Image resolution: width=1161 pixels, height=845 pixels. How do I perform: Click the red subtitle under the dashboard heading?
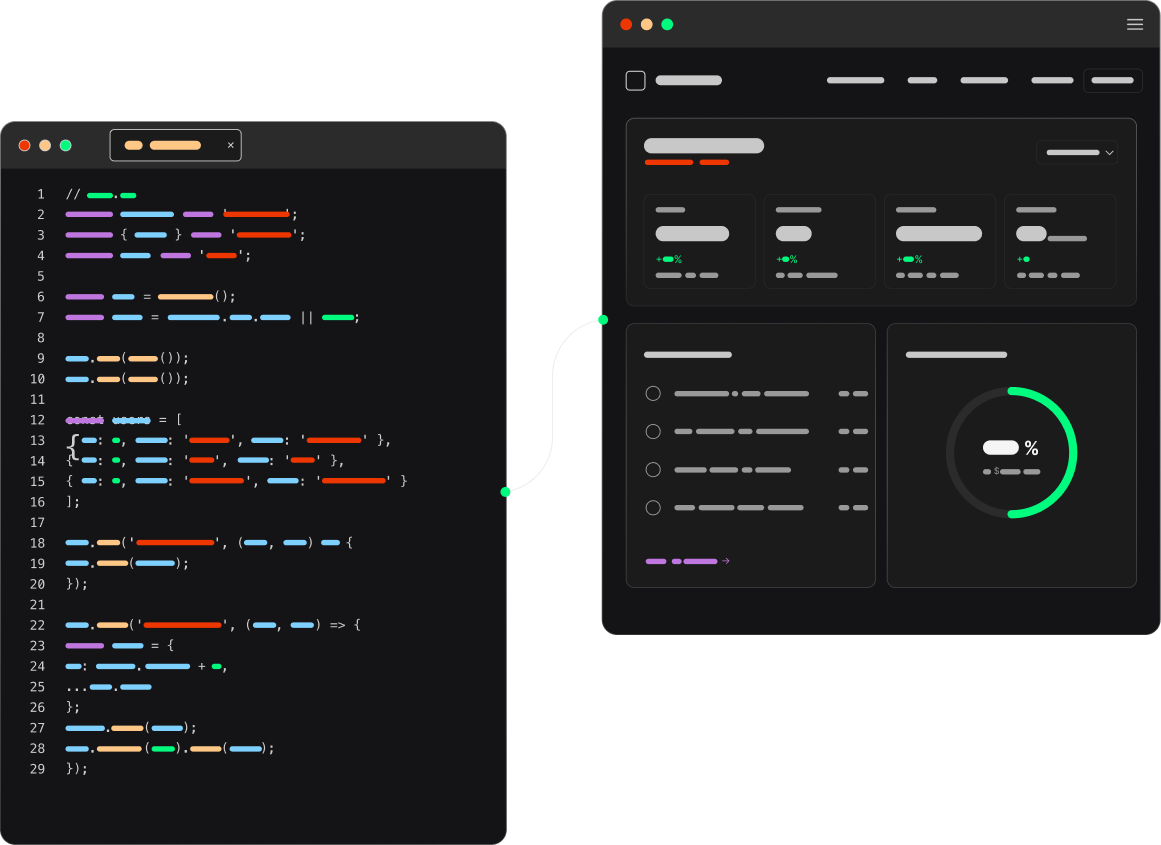pyautogui.click(x=686, y=162)
